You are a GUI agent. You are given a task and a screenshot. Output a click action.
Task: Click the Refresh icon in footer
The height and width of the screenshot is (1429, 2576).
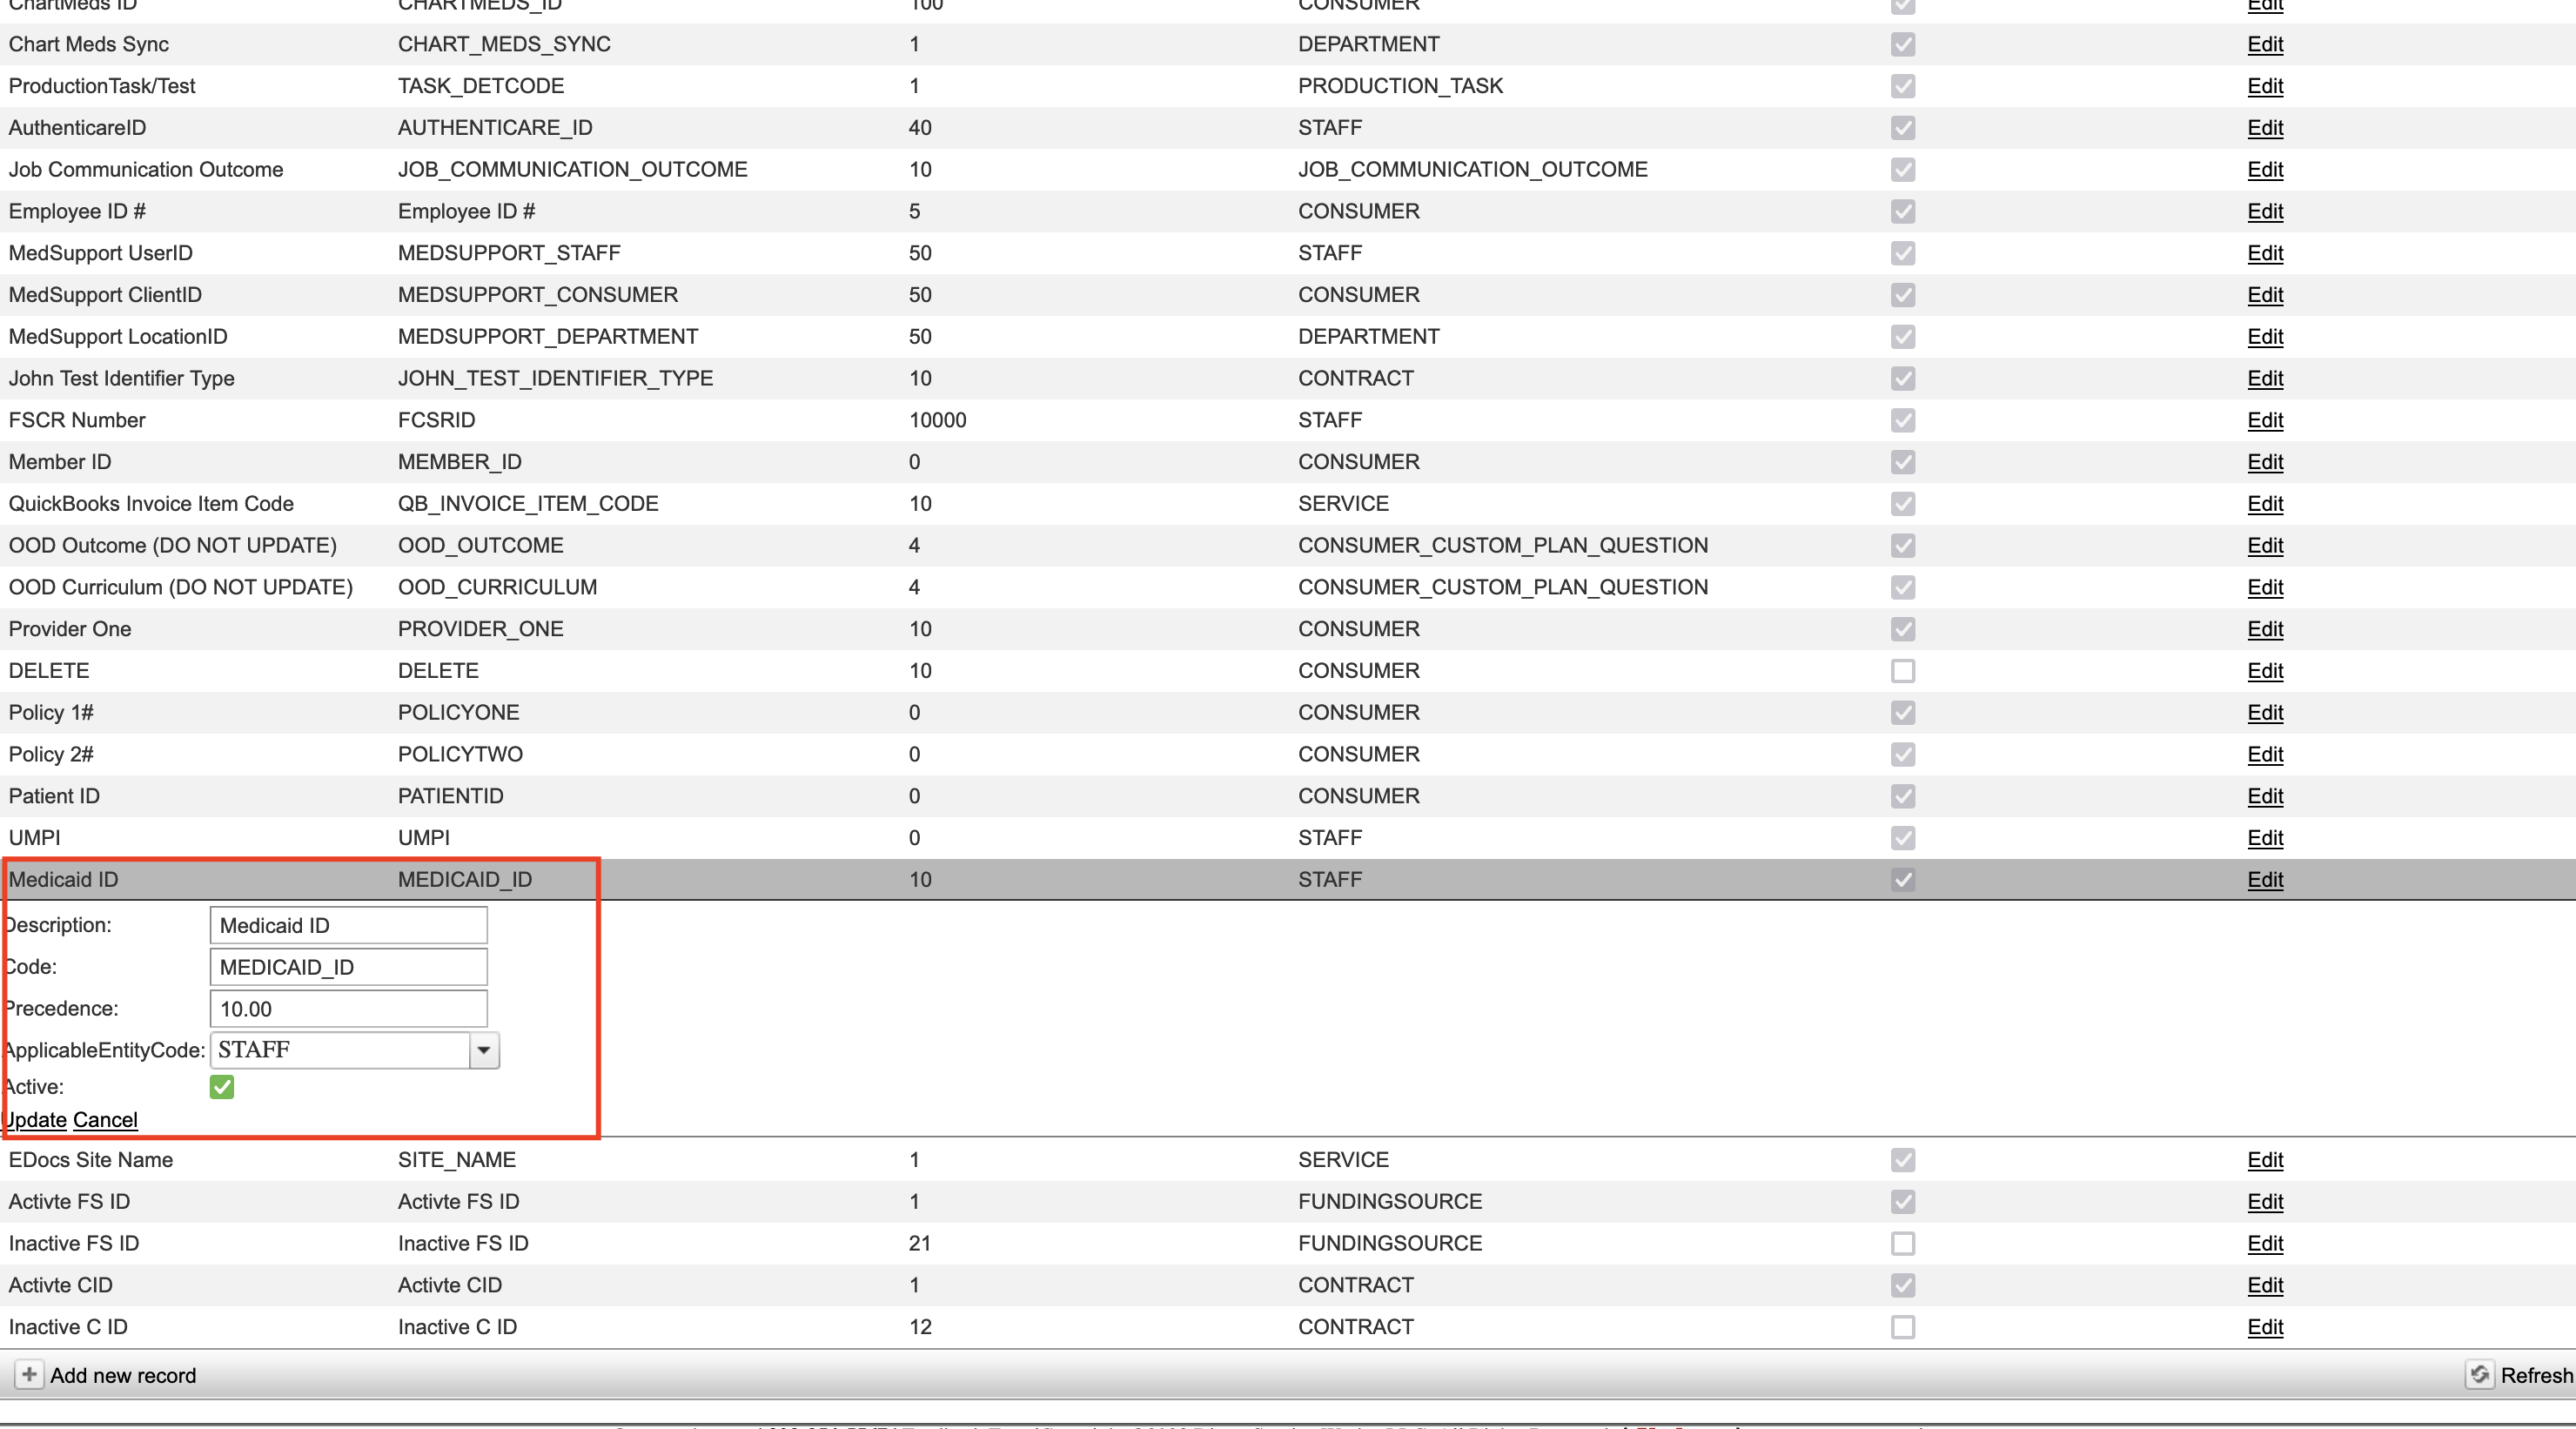(x=2479, y=1374)
